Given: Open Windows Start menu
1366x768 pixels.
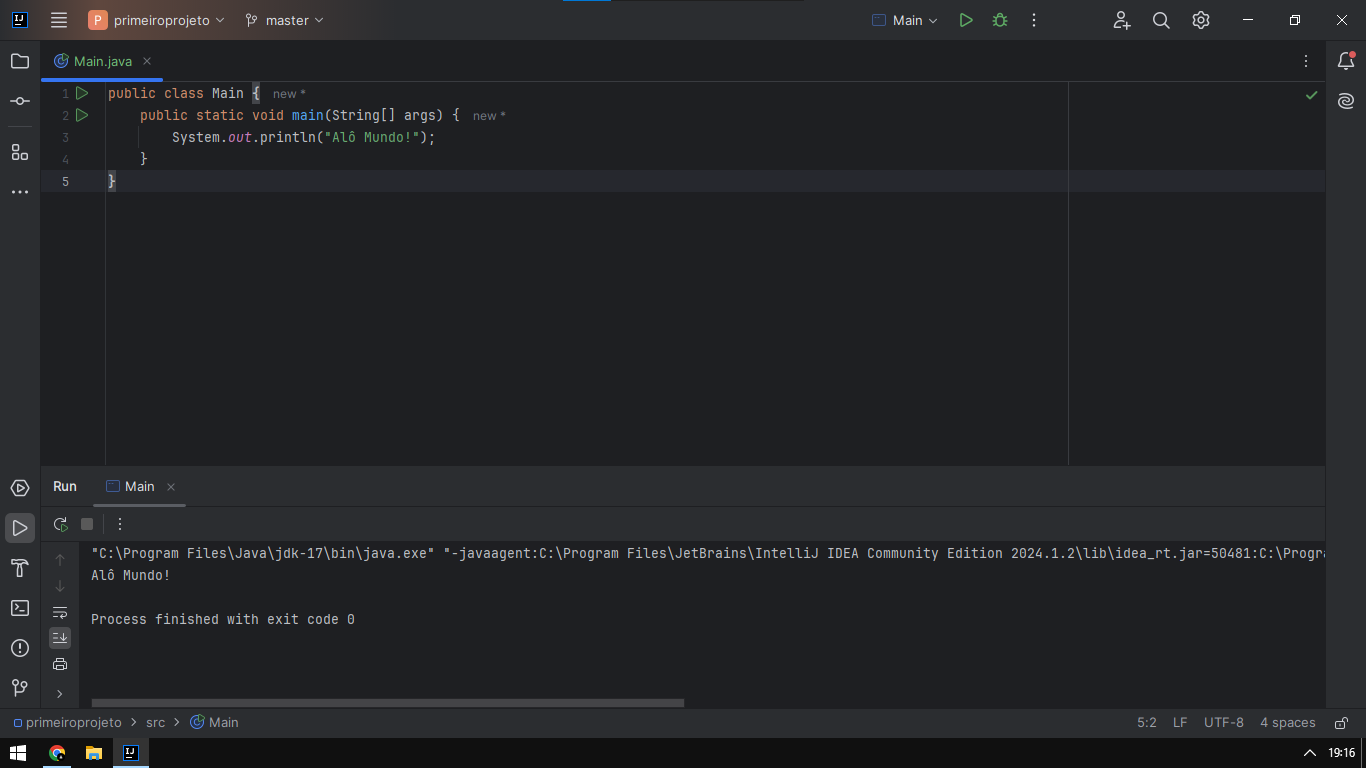Looking at the screenshot, I should (18, 753).
